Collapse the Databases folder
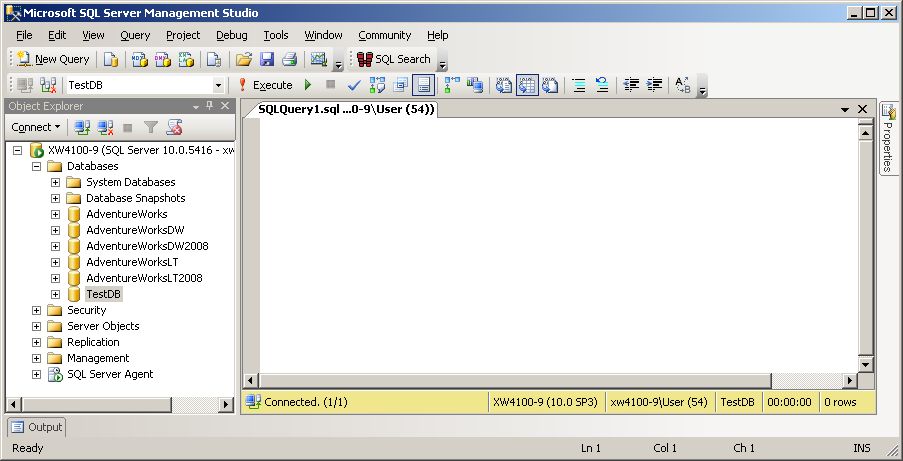The width and height of the screenshot is (903, 461). tap(36, 167)
